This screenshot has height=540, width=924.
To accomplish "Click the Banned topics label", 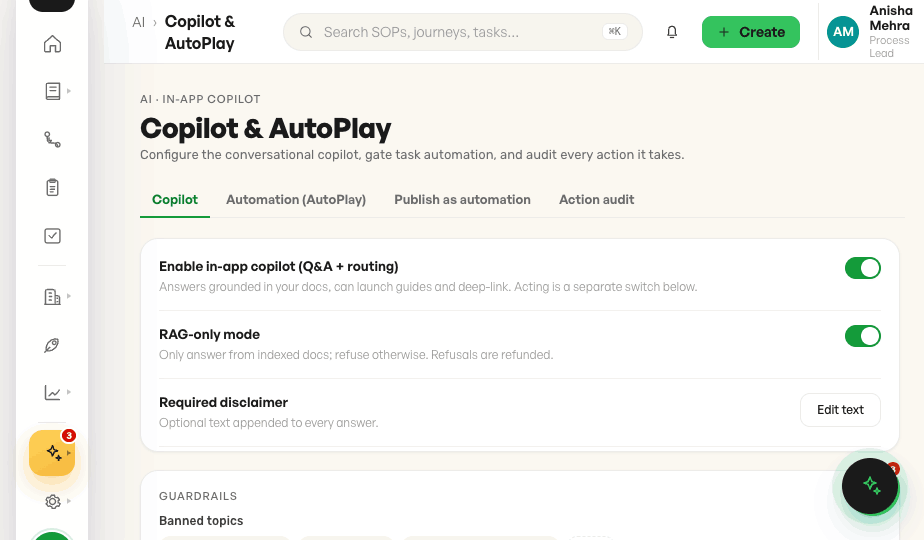I will click(201, 521).
